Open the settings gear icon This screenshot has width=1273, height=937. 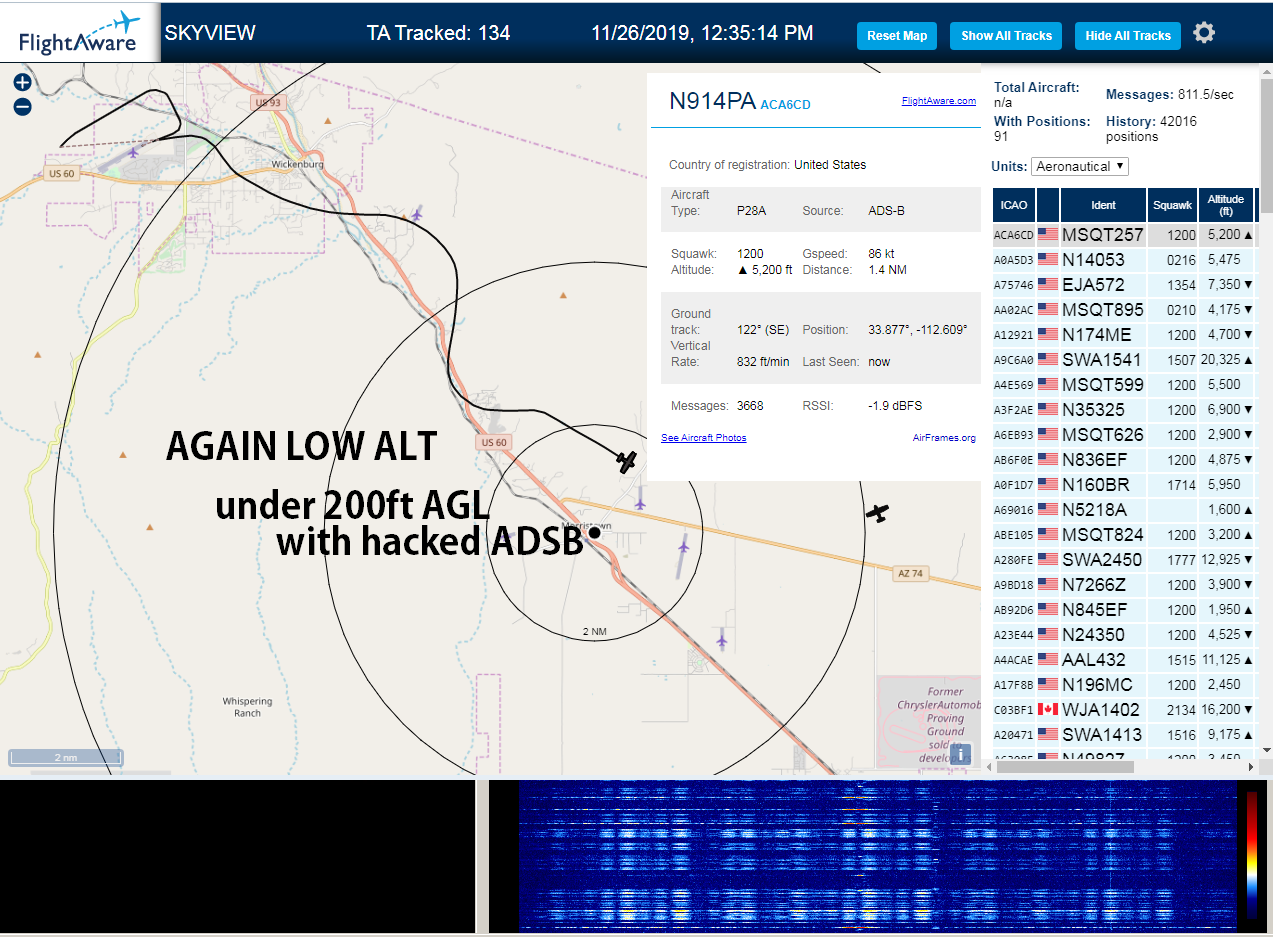1204,33
